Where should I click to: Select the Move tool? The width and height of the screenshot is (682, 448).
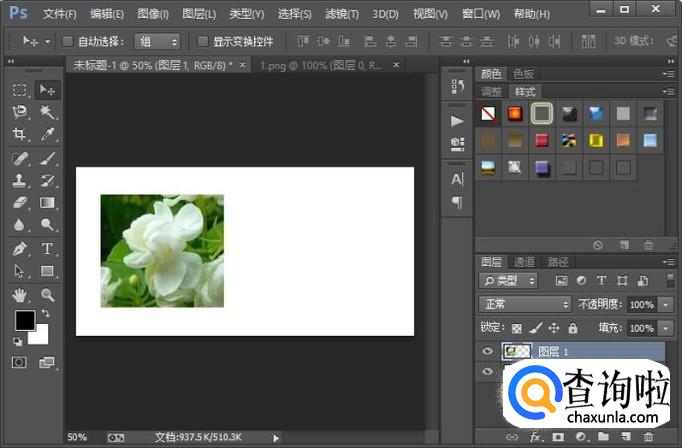pos(47,90)
